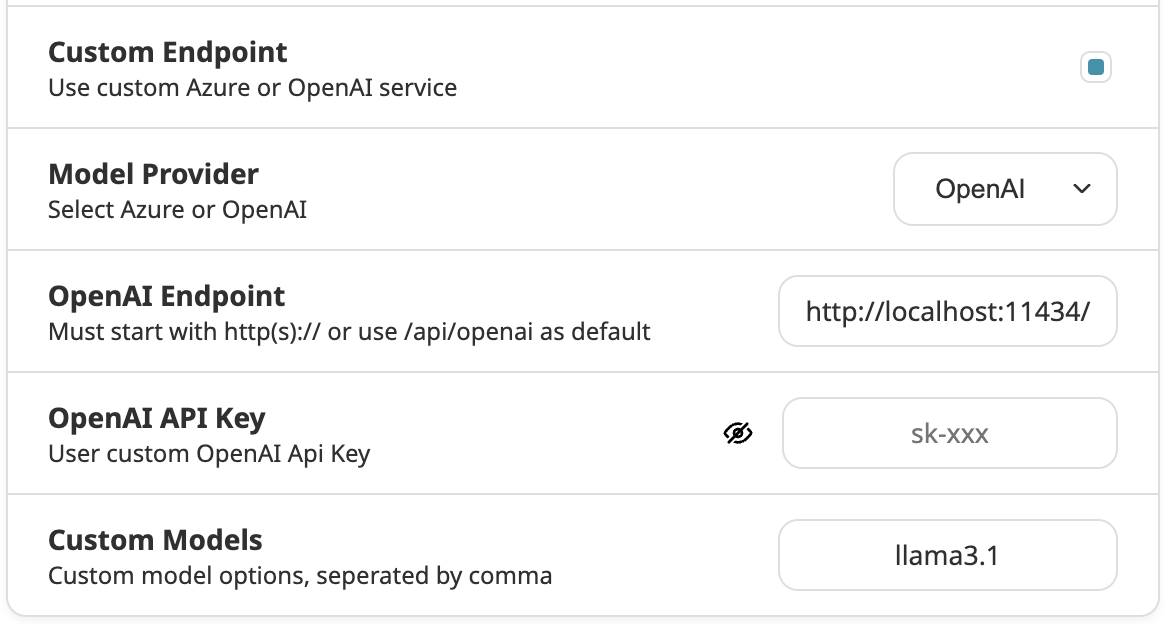The width and height of the screenshot is (1166, 624).
Task: Click the OpenAI Endpoint heading
Action: coord(167,296)
